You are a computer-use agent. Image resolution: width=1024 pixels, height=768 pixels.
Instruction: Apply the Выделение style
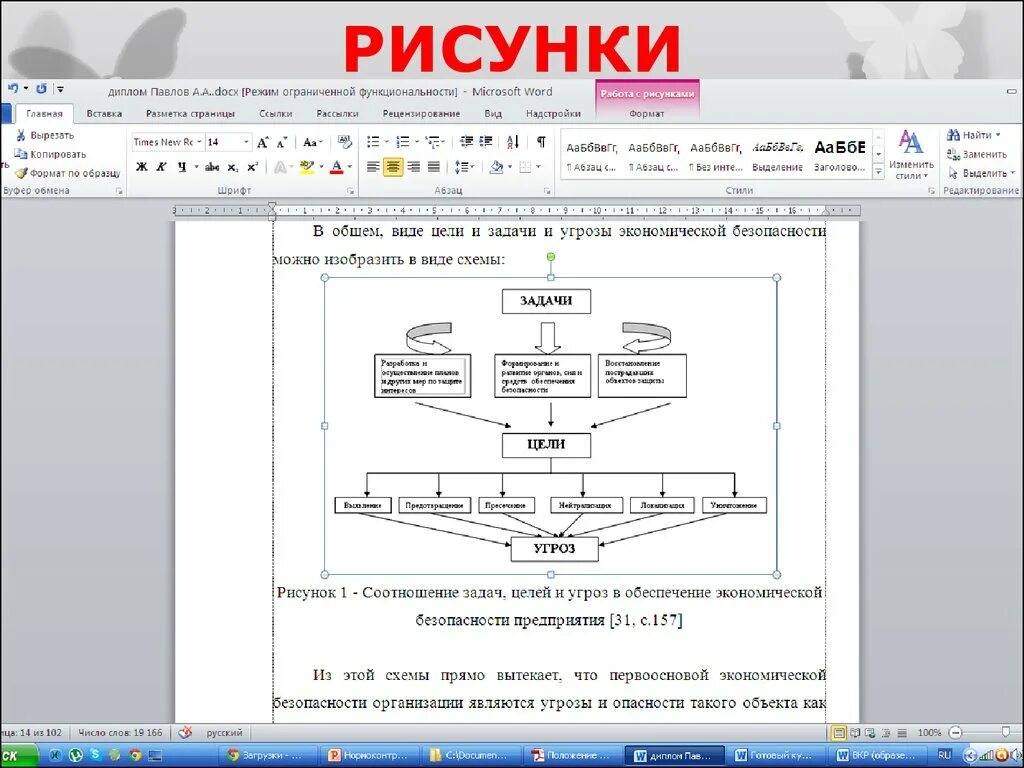coord(777,156)
